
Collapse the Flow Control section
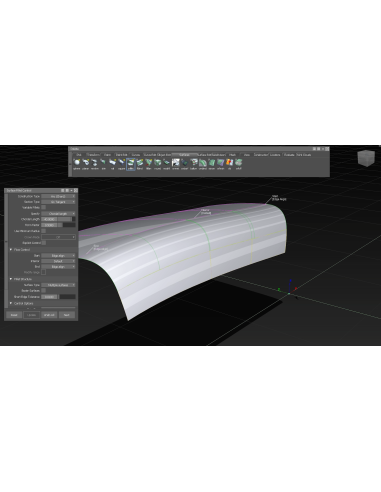click(x=11, y=249)
